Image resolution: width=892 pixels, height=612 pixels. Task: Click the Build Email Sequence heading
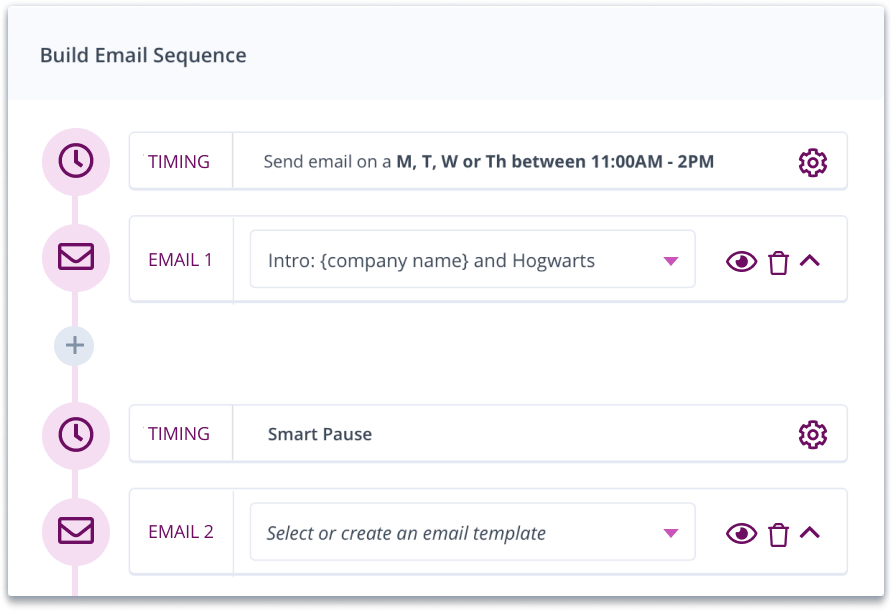[x=143, y=55]
